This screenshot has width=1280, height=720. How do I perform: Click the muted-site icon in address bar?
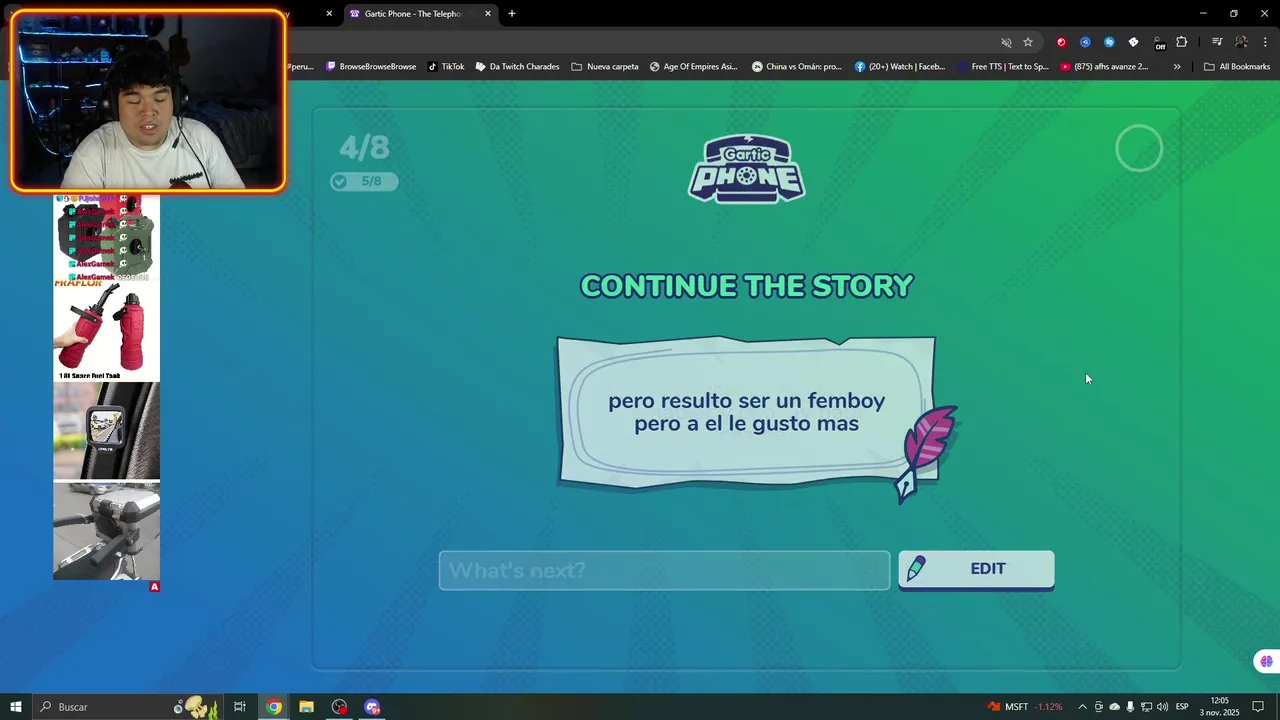1006,42
